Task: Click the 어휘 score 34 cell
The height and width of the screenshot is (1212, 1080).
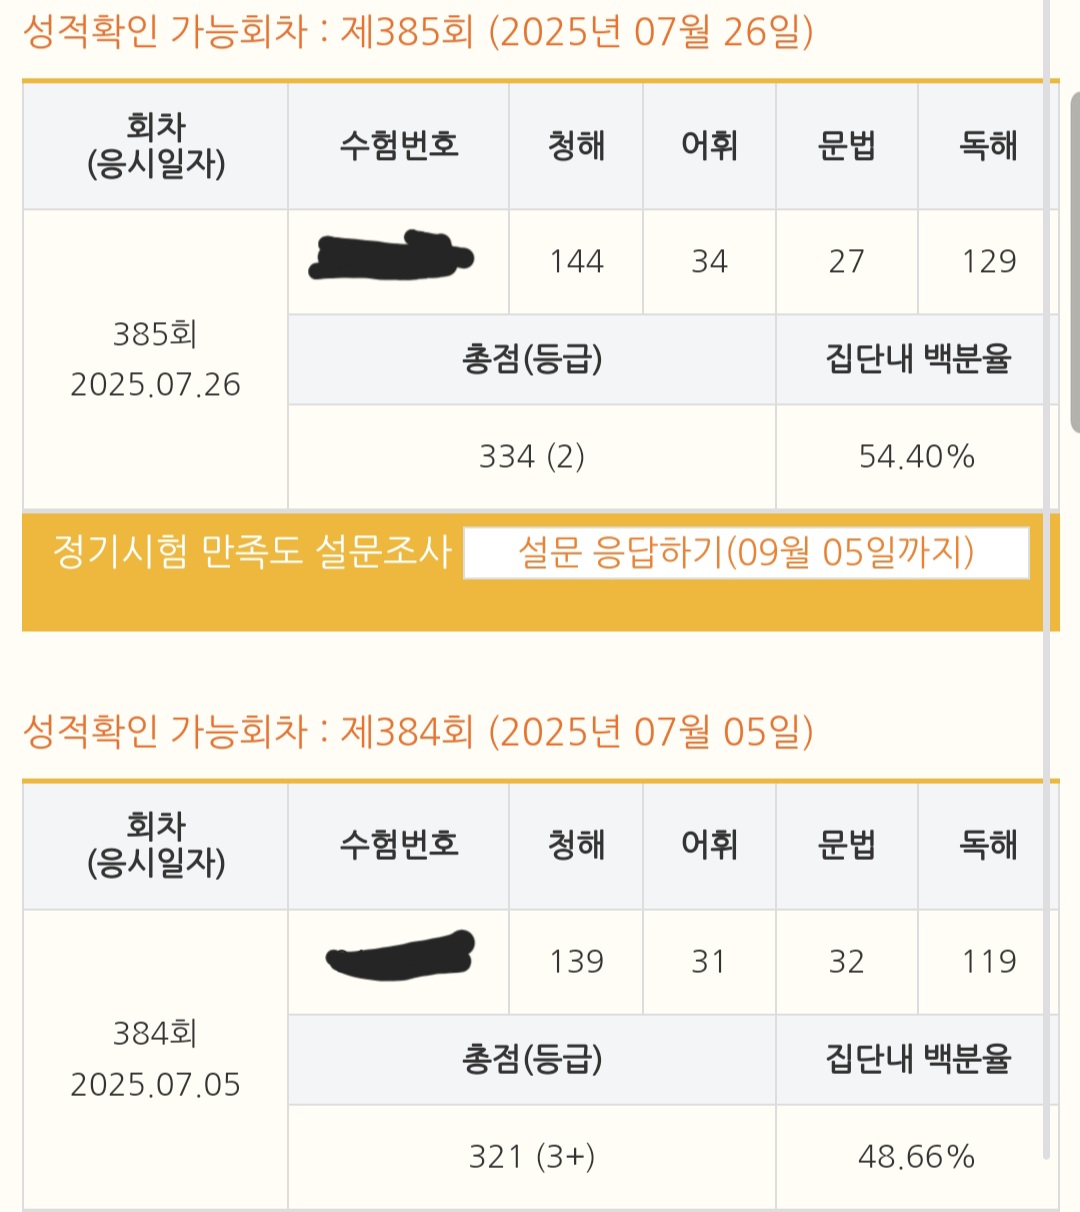Action: [x=709, y=262]
